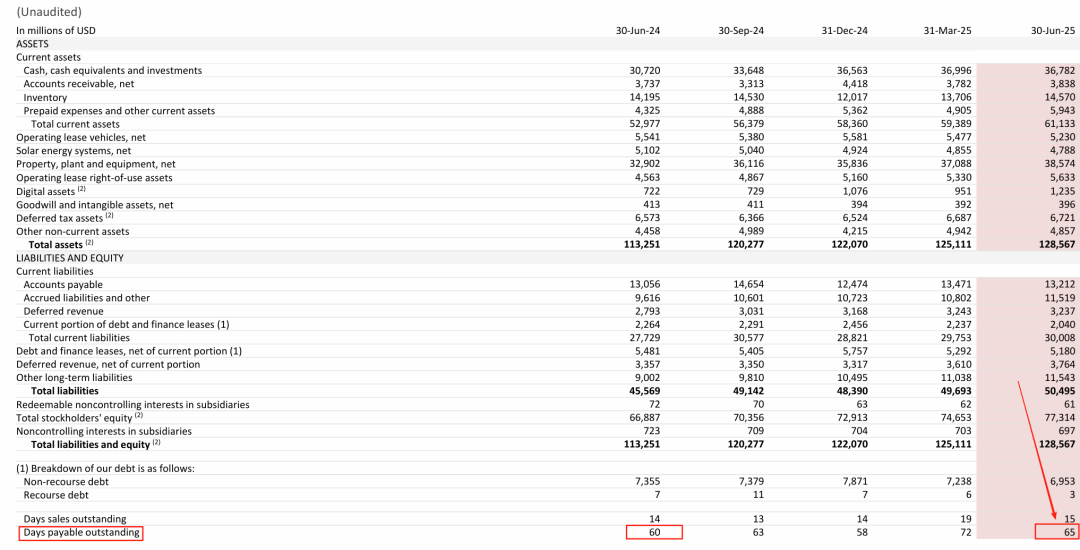The width and height of the screenshot is (1080, 550).
Task: Select 'Prepaid expenses and other current assets'
Action: [x=119, y=110]
